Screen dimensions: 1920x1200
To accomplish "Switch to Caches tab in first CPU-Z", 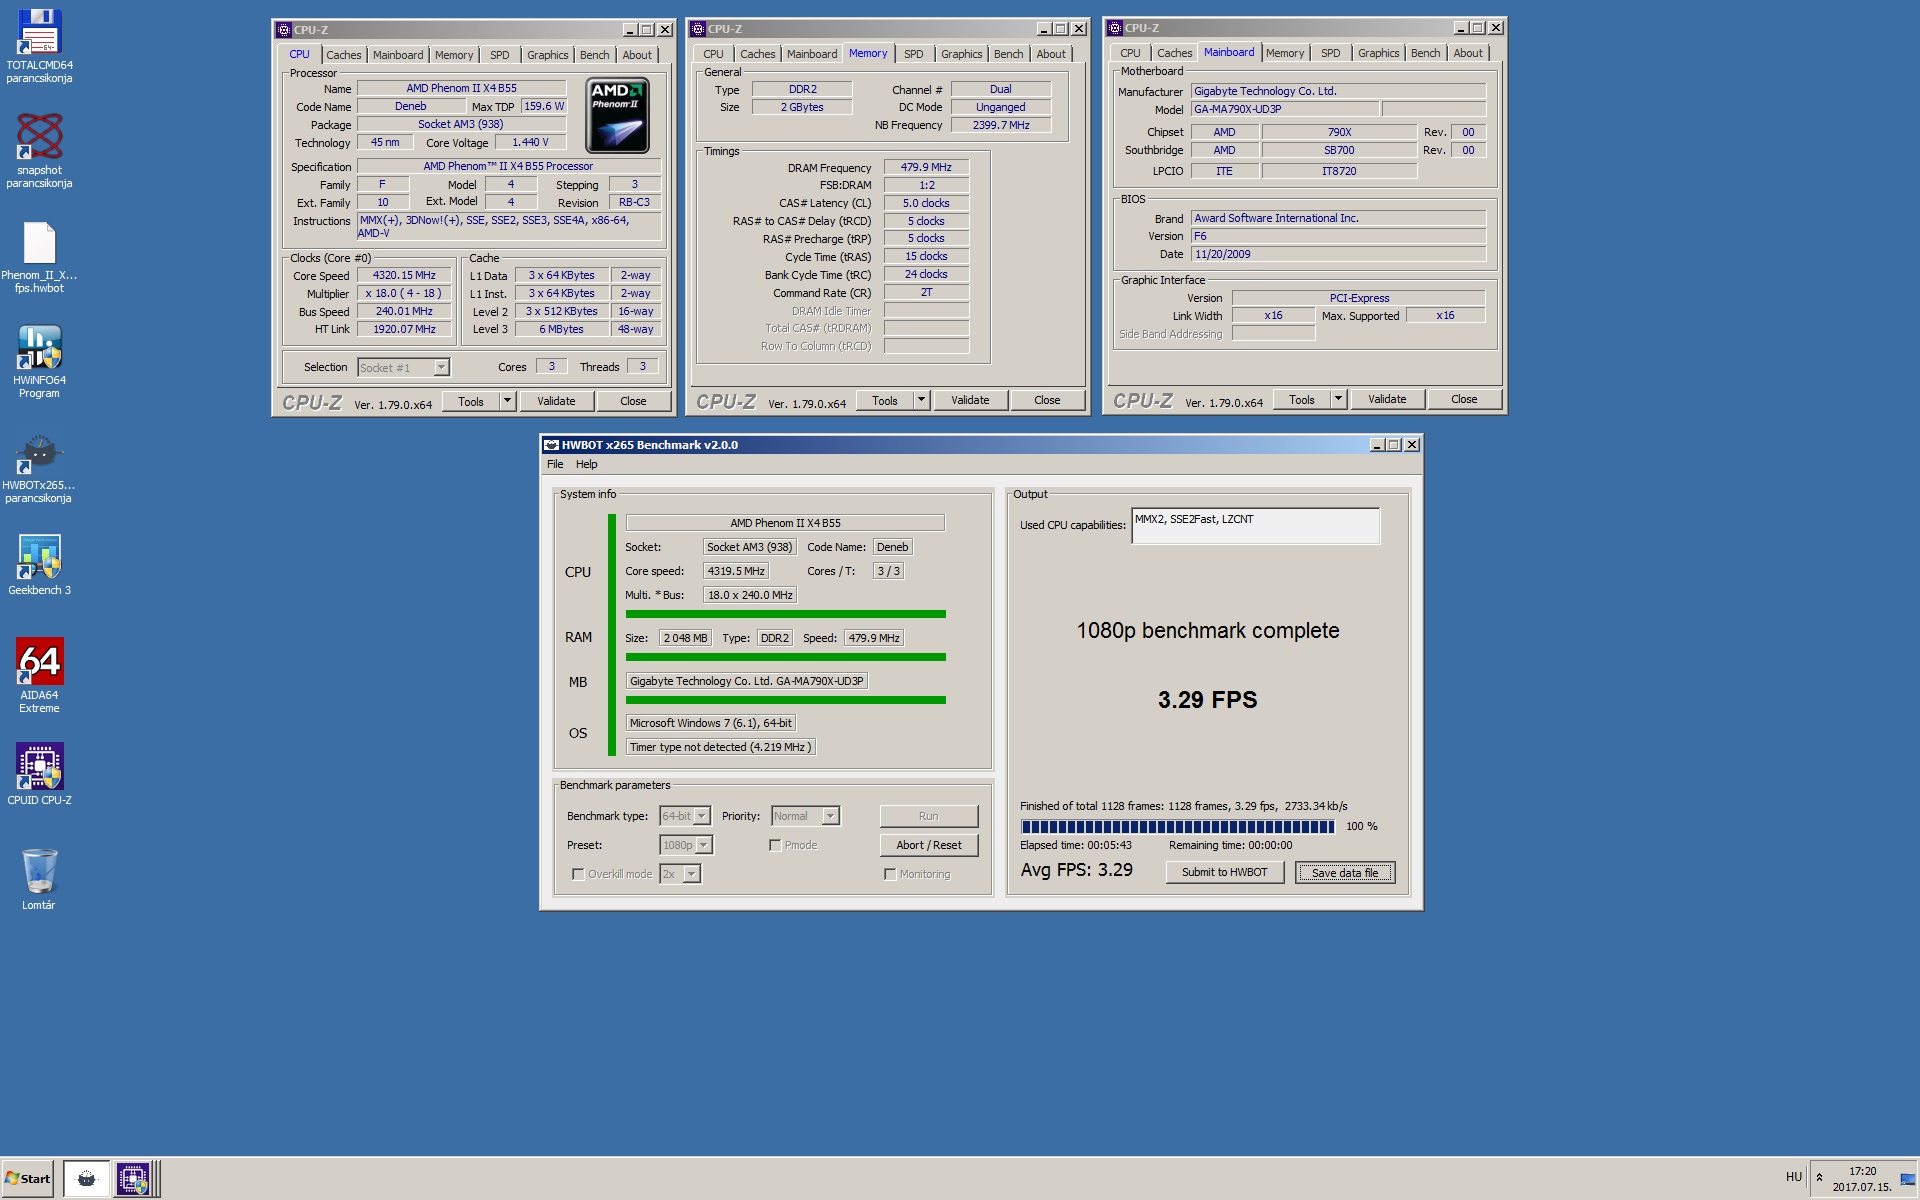I will pyautogui.click(x=343, y=55).
